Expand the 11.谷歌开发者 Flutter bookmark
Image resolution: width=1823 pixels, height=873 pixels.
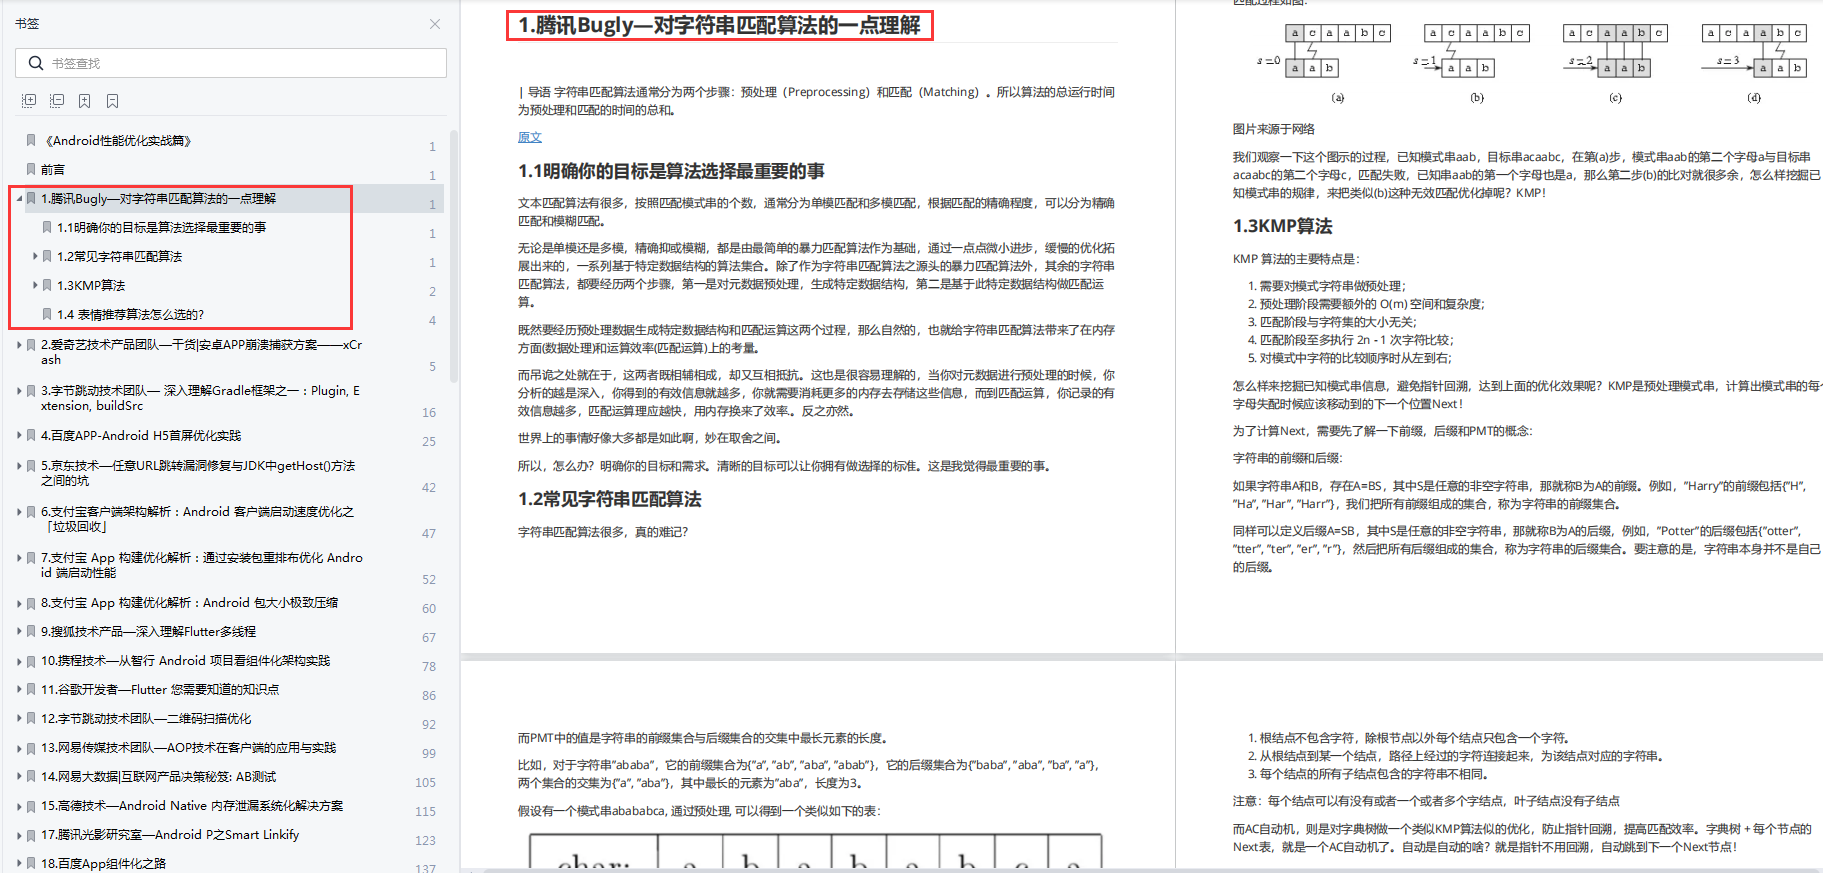click(19, 690)
